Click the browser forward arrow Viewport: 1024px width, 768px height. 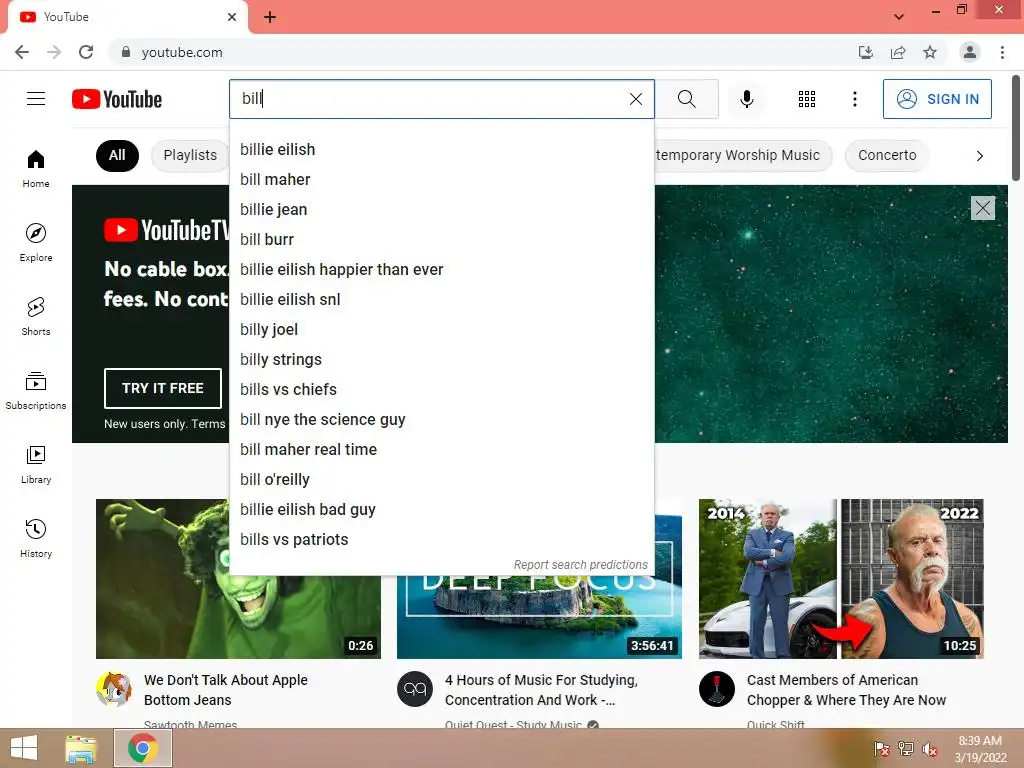(54, 52)
